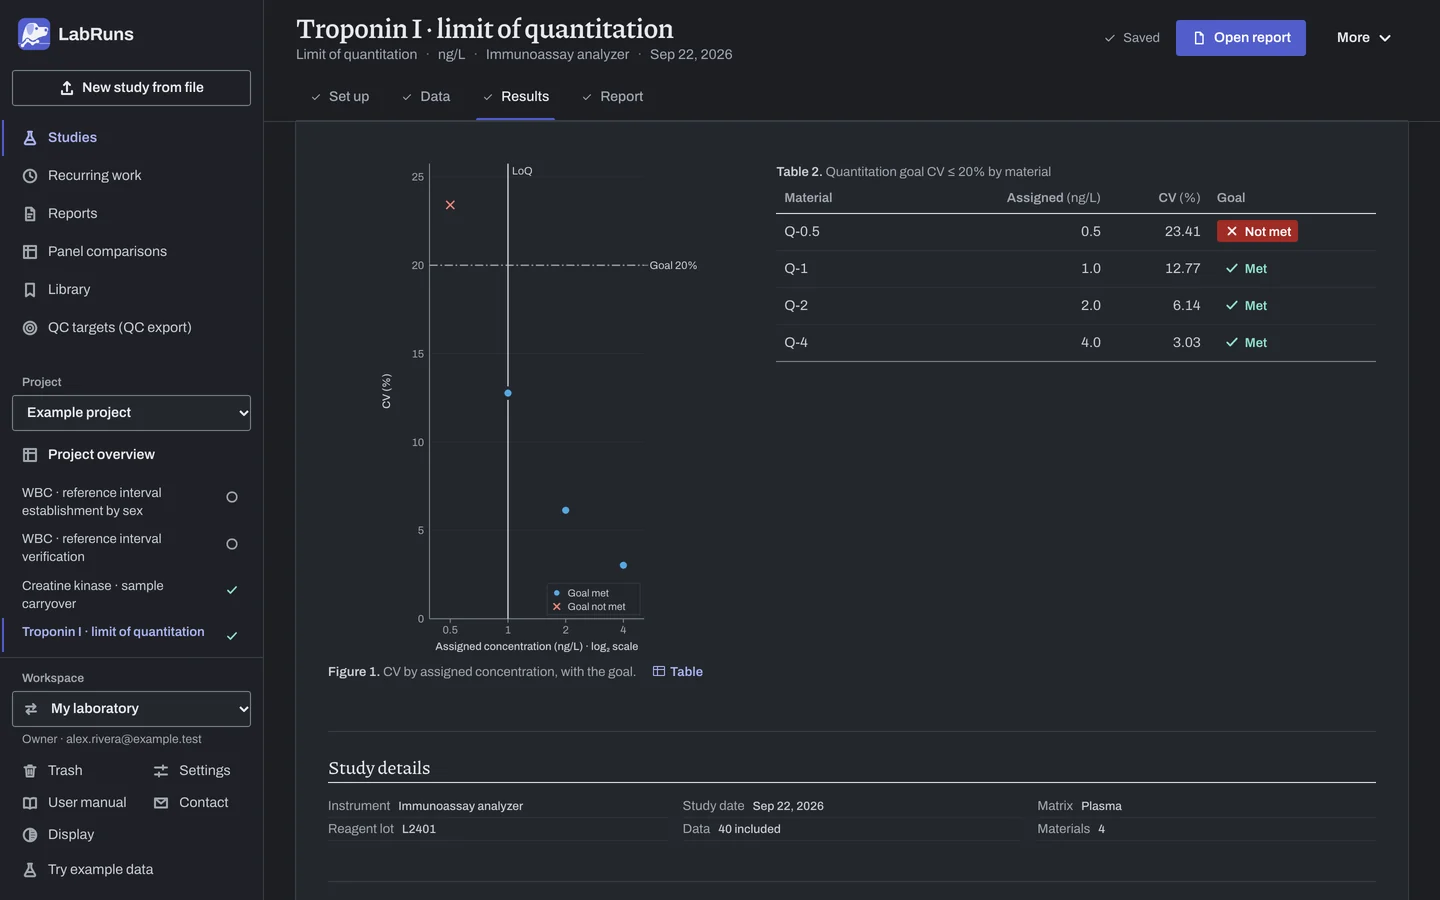Open the Project dropdown showing Example project
Screen dimensions: 1440x900
click(131, 413)
